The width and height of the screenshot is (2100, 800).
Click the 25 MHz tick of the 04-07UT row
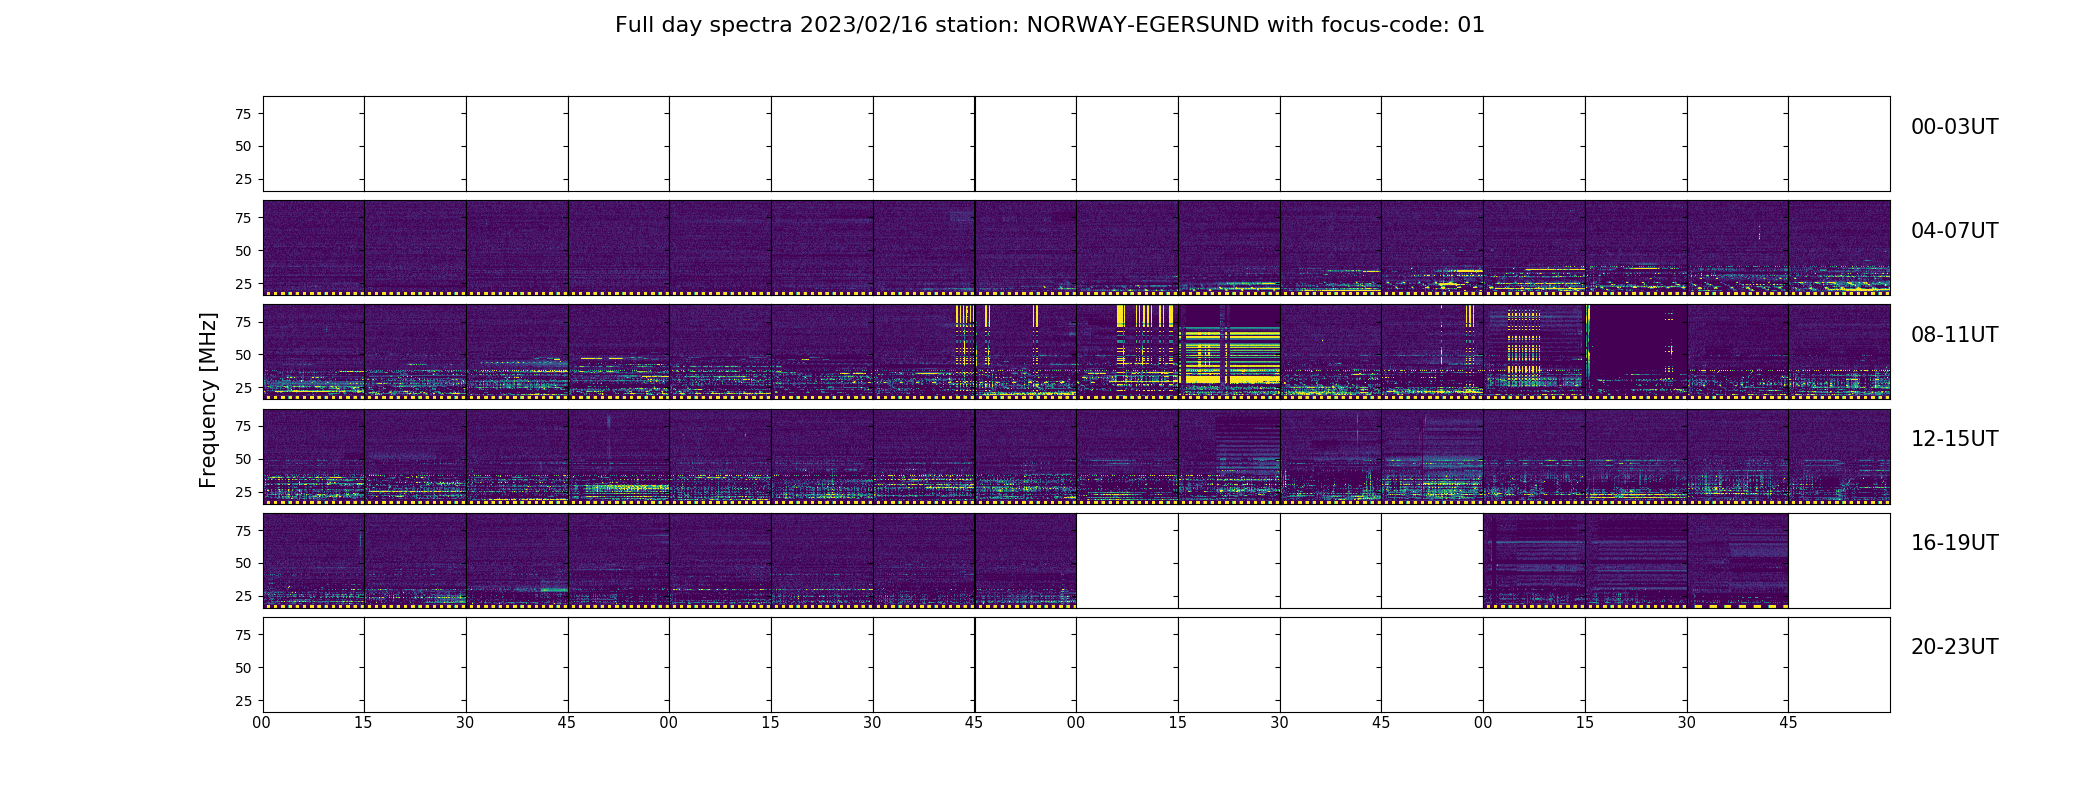tap(243, 284)
